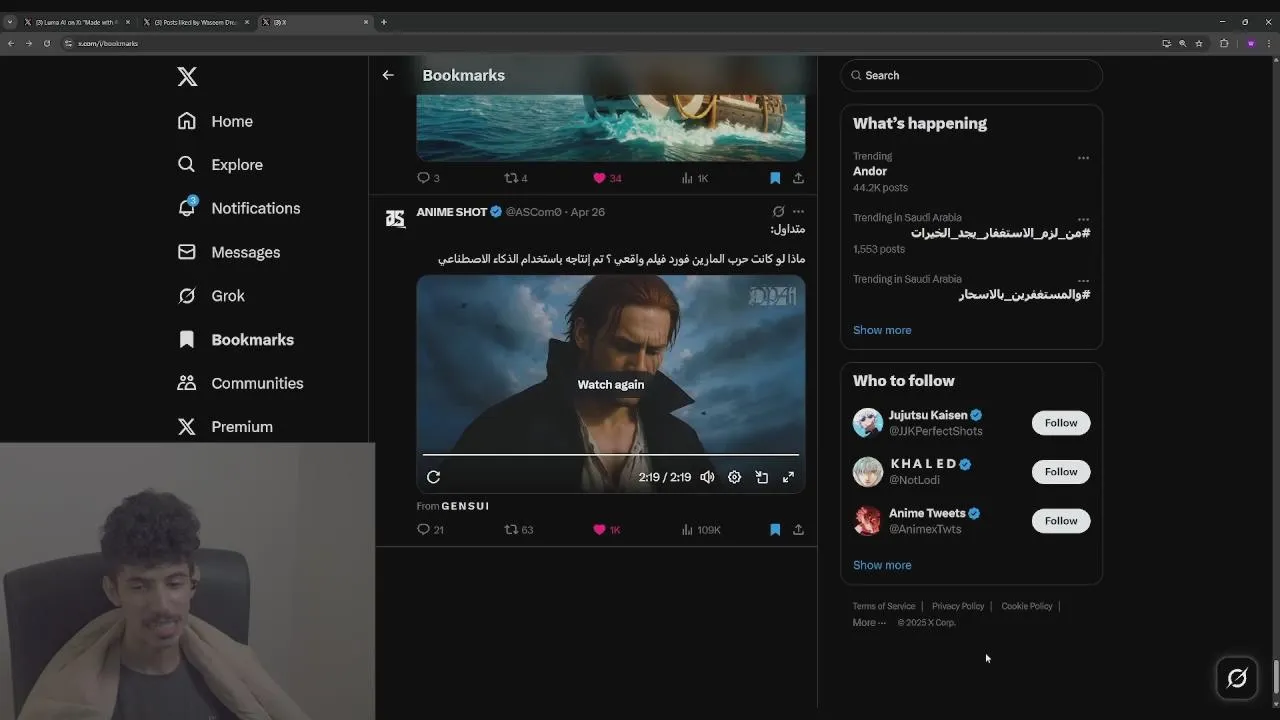Repost the ANIME SHOT post with 63 reposts
Image resolution: width=1280 pixels, height=720 pixels.
coord(518,530)
